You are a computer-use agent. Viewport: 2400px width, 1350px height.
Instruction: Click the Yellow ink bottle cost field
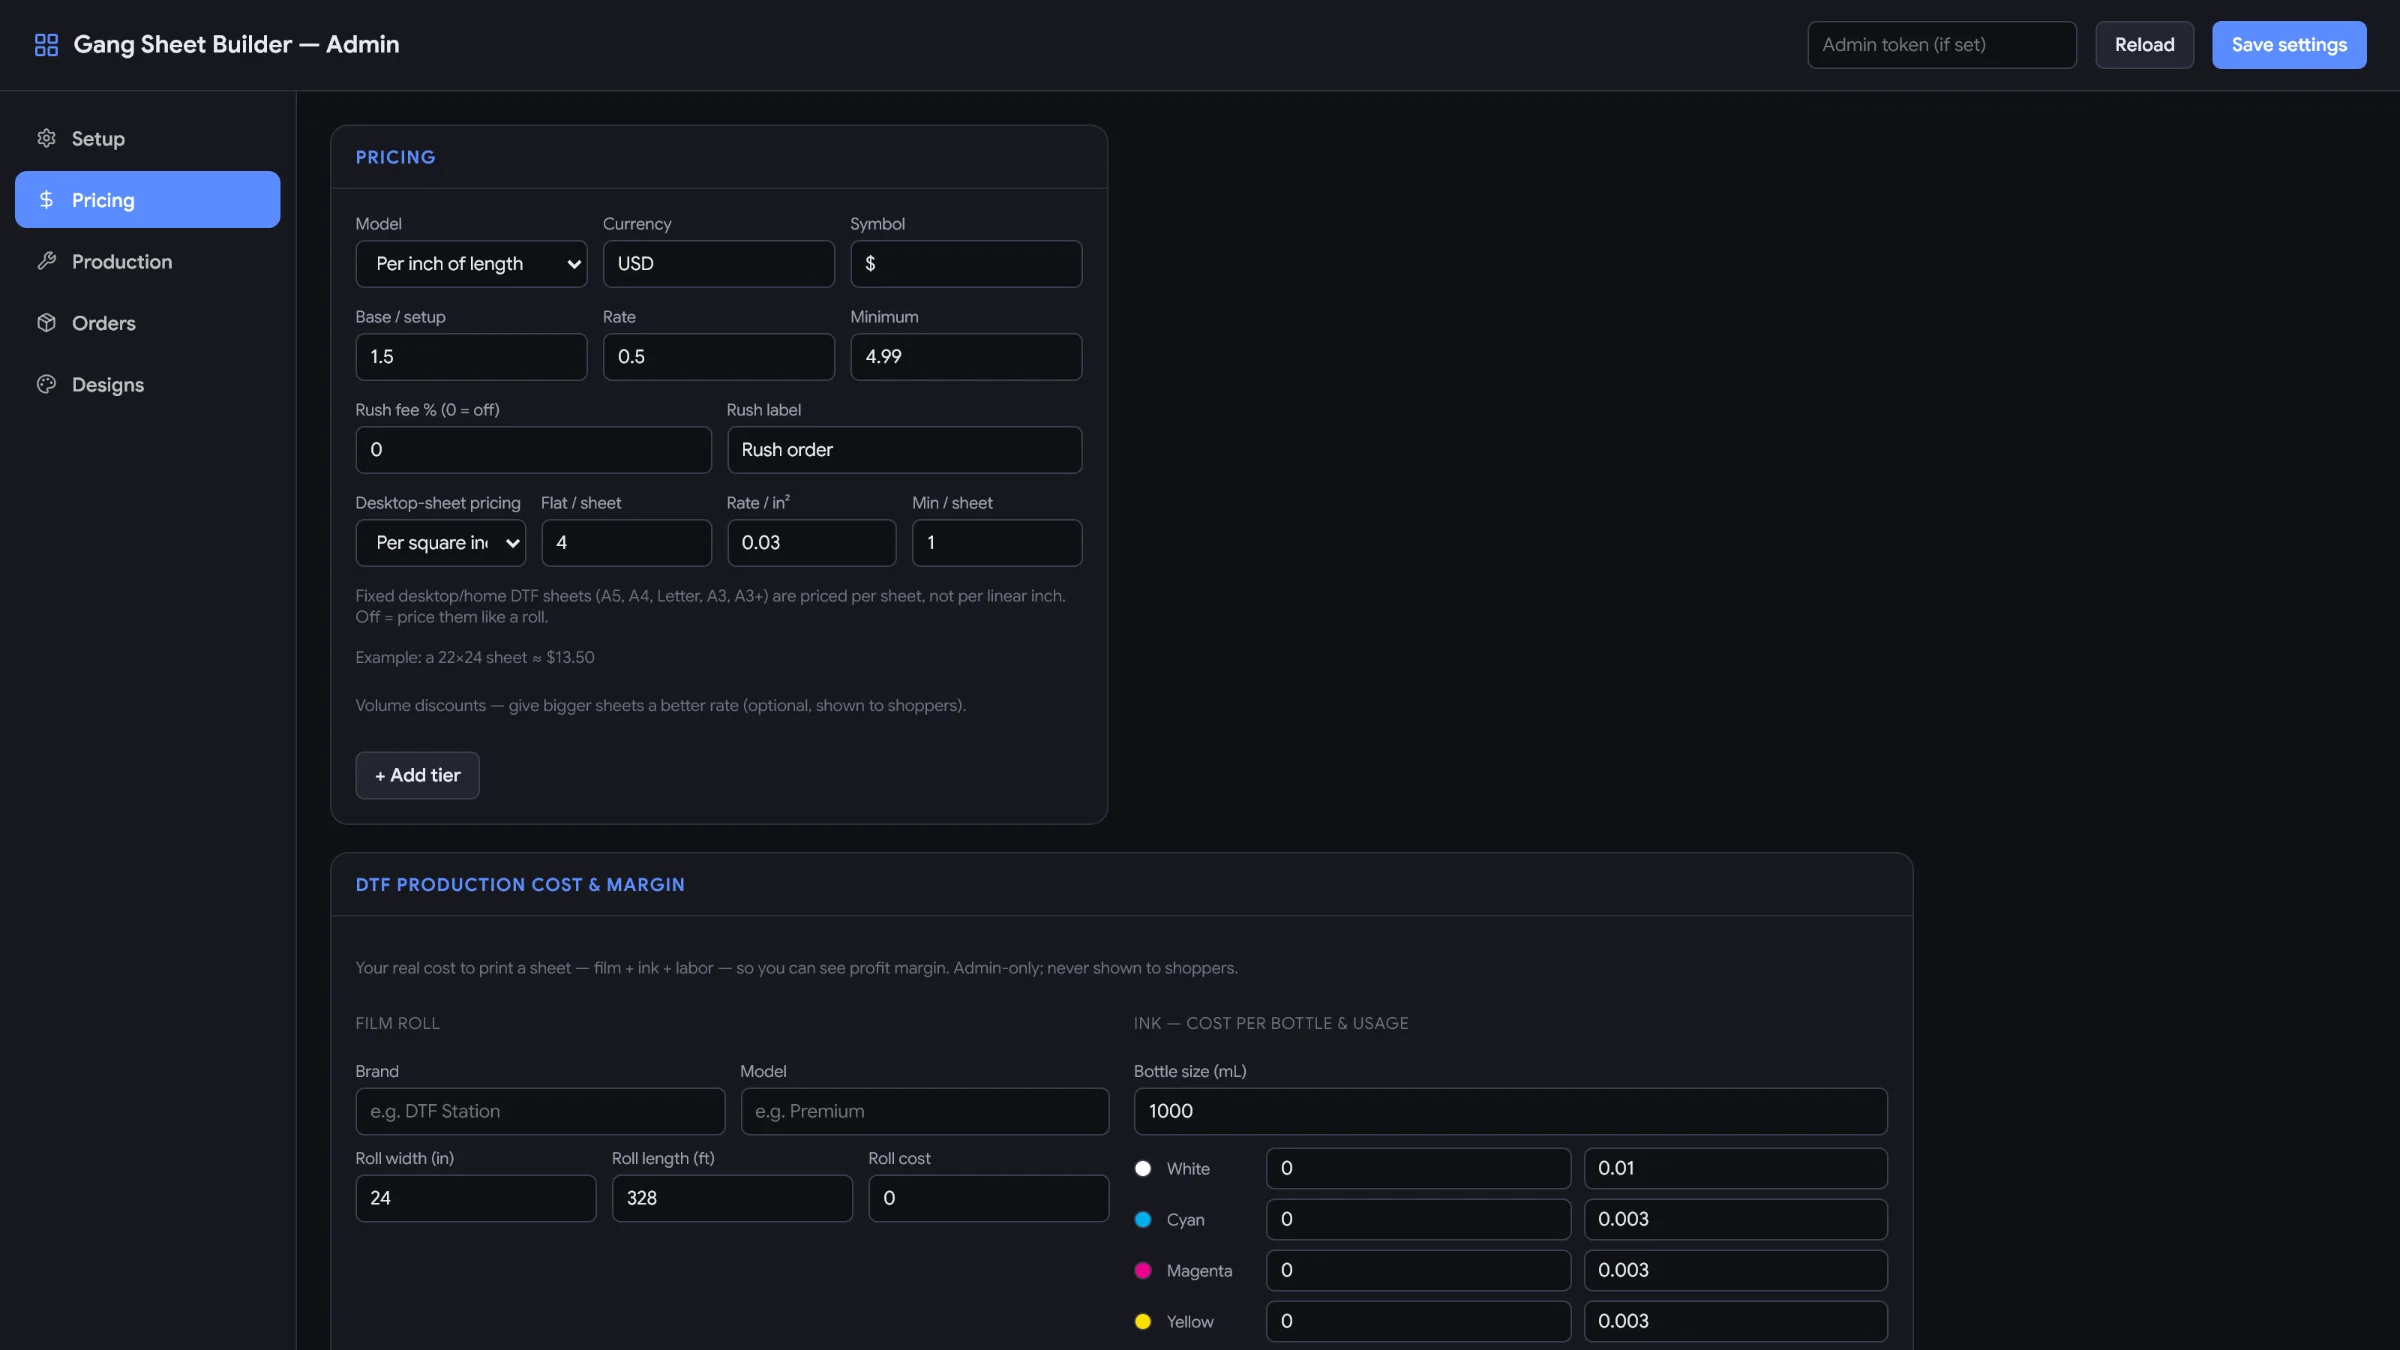(x=1418, y=1321)
